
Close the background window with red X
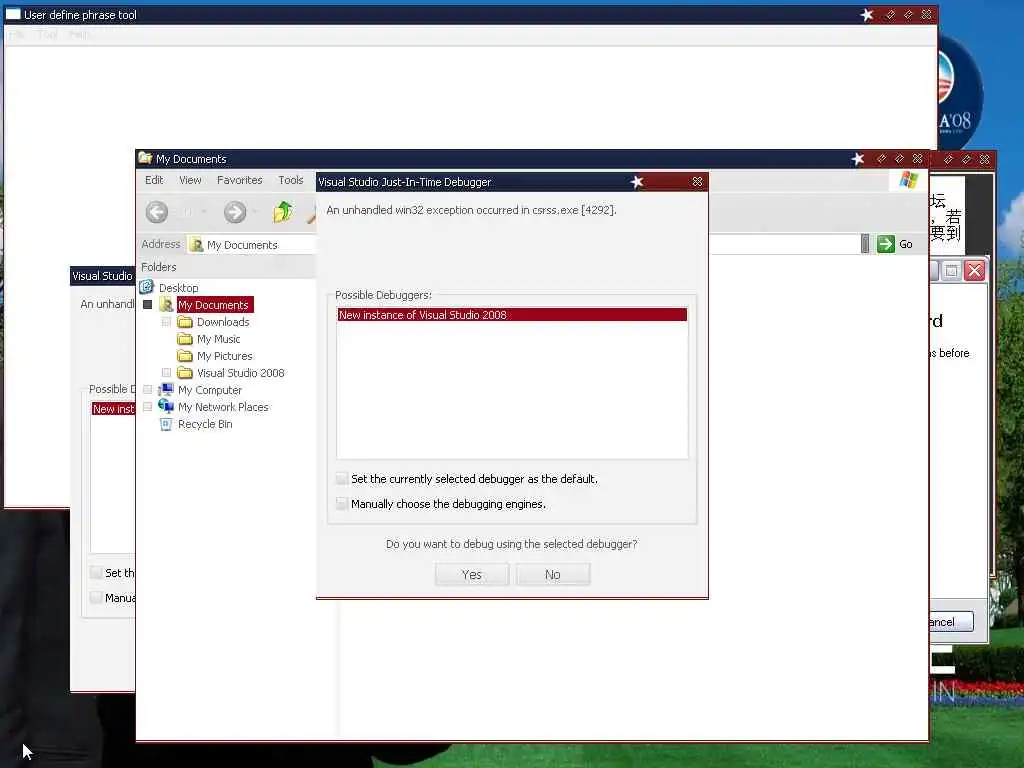(974, 270)
